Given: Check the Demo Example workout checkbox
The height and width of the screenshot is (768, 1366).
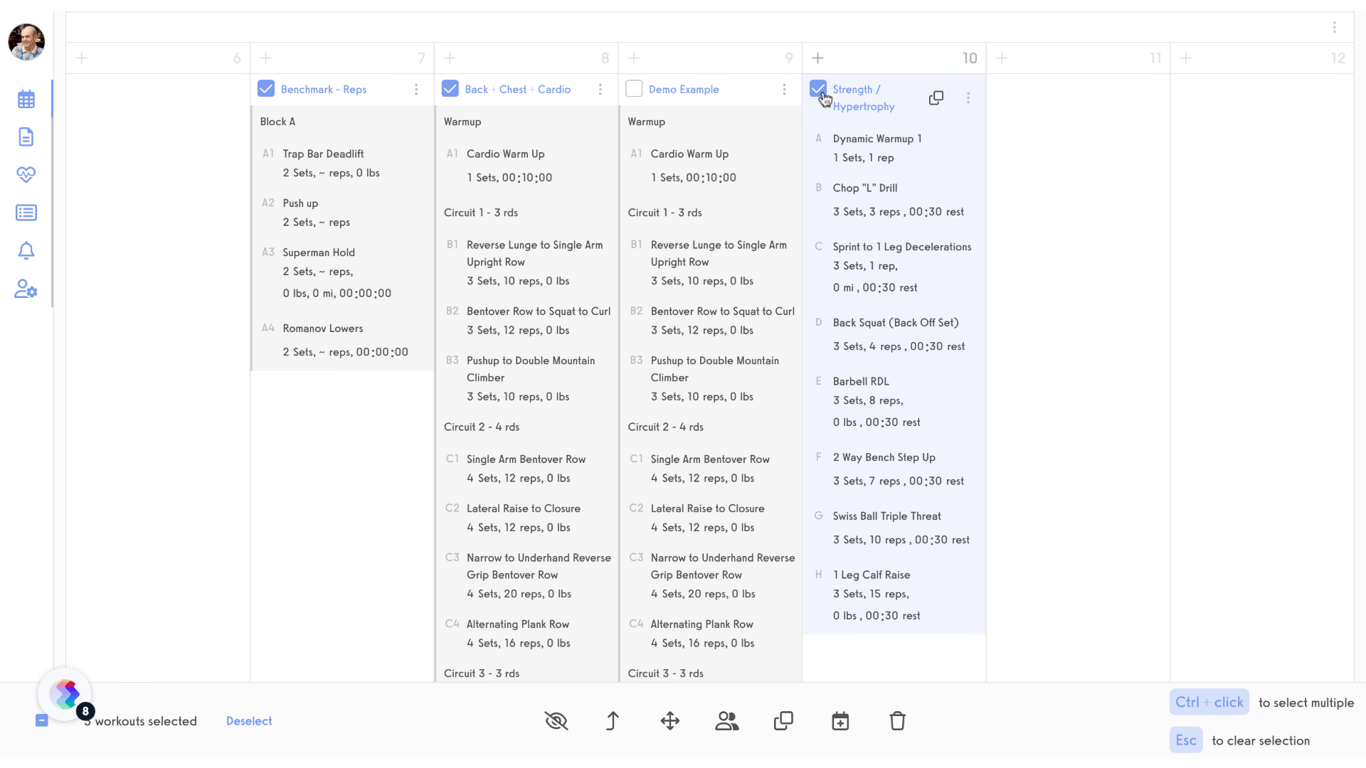Looking at the screenshot, I should pos(634,89).
